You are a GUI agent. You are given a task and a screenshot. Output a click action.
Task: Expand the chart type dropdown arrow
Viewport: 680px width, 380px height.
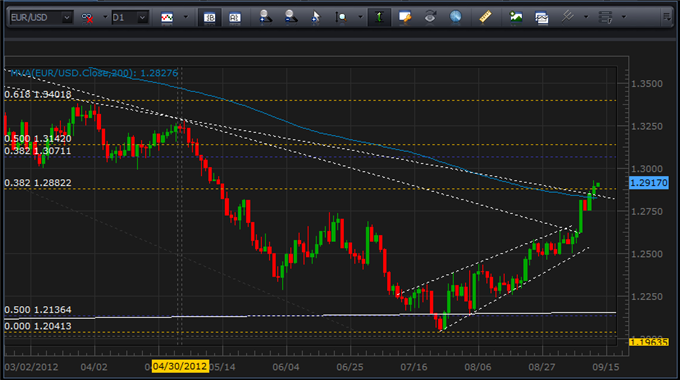point(186,17)
